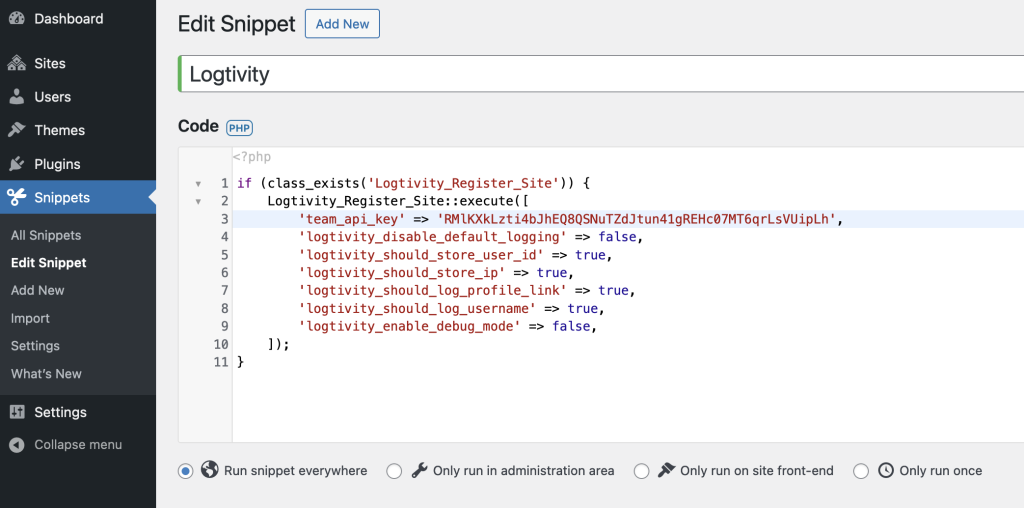1024x508 pixels.
Task: Click the Settings sliders icon in sidebar
Action: [x=17, y=412]
